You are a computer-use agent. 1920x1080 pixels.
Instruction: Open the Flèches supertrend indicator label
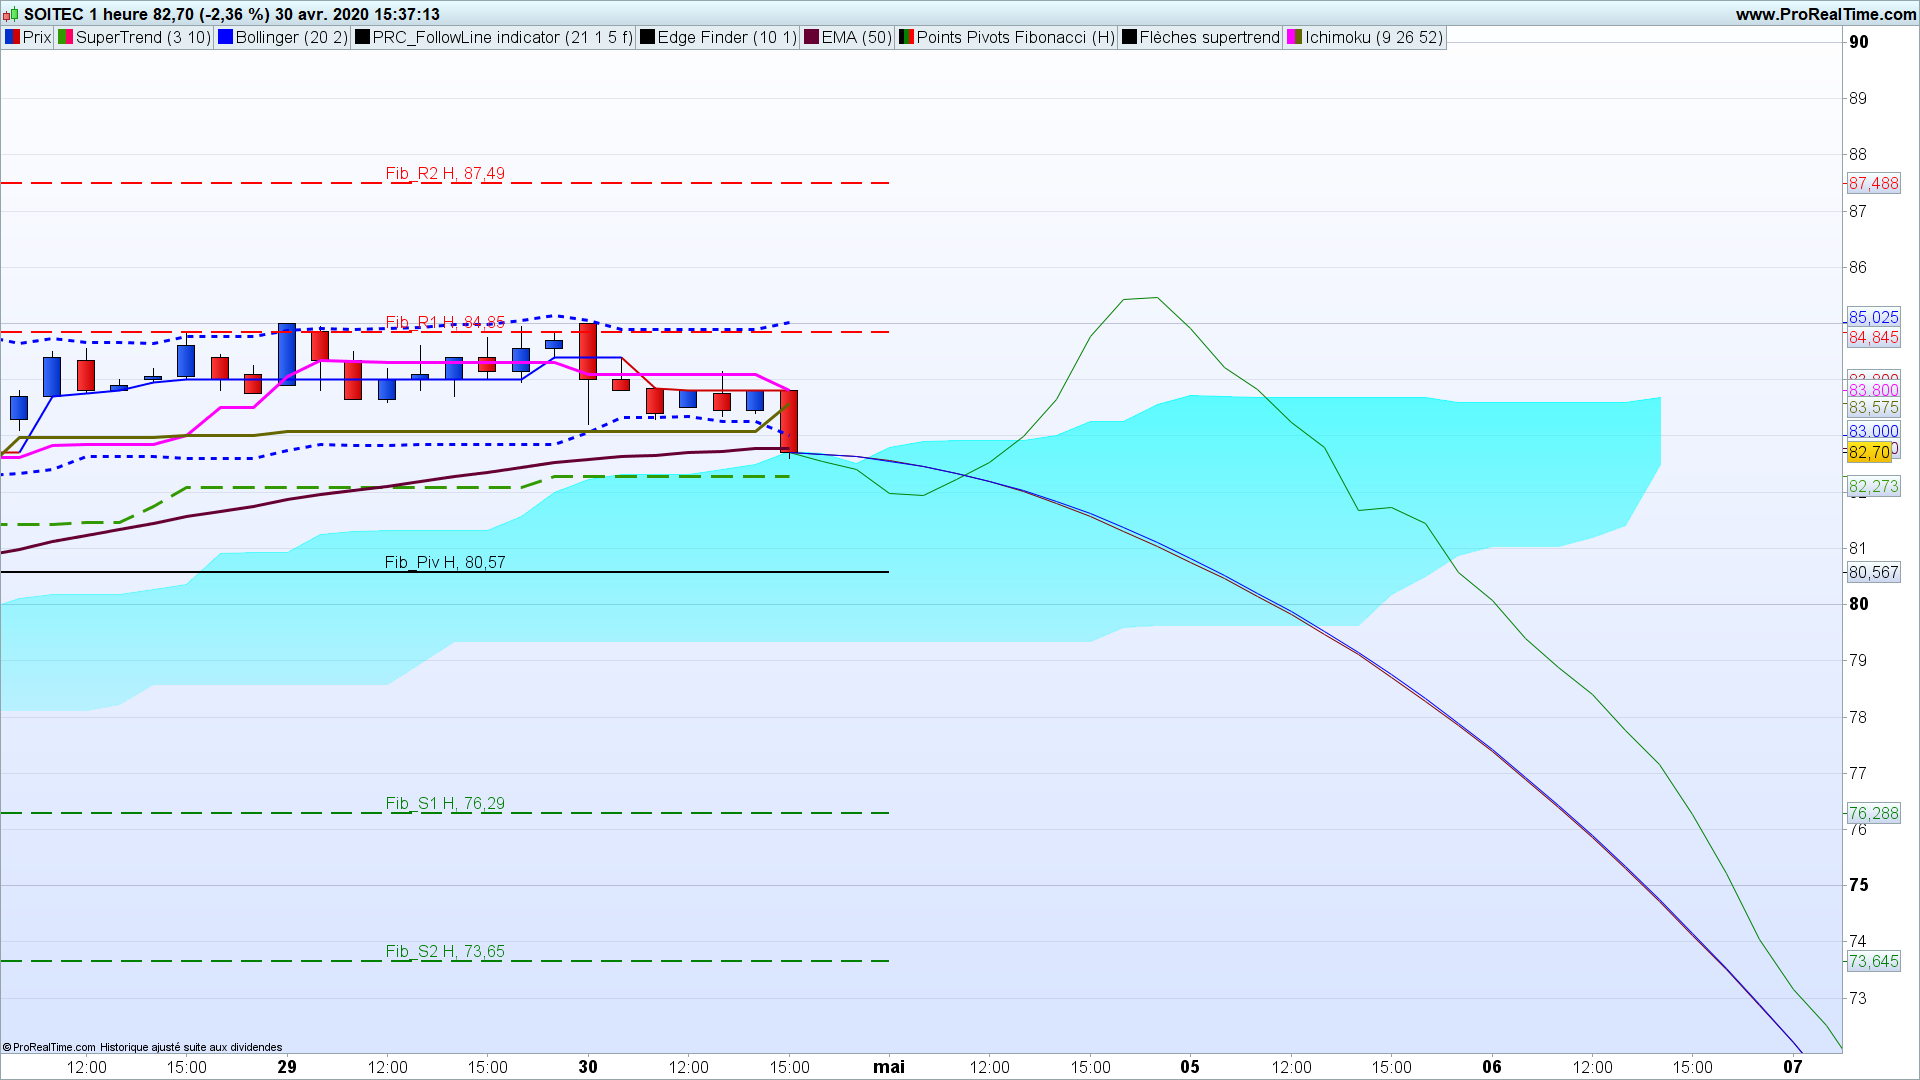[1209, 37]
